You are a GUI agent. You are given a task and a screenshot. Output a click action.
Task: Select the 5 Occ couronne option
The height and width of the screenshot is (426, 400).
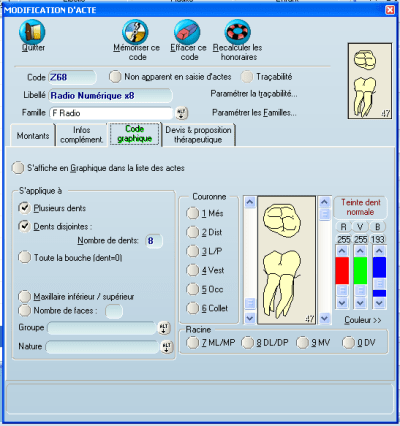coord(192,289)
